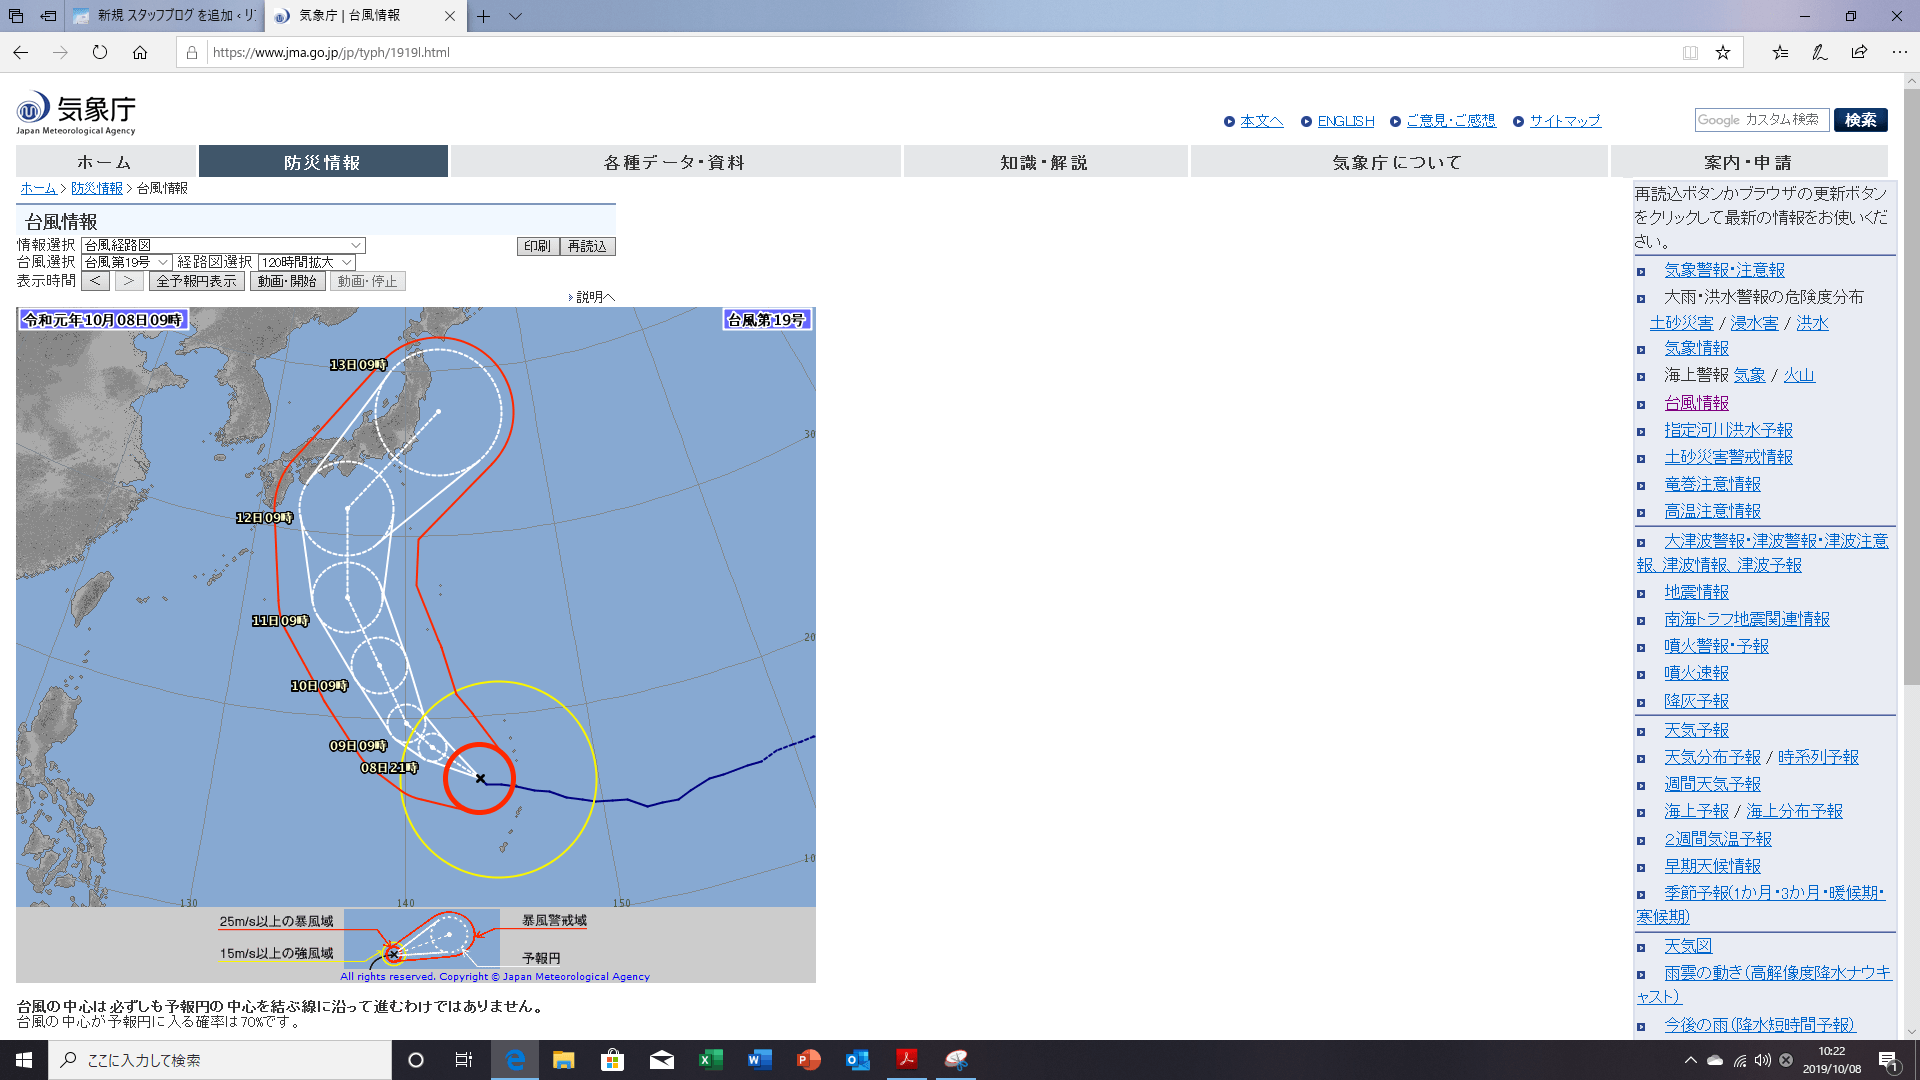Click the 再読込 reload button
This screenshot has height=1080, width=1920.
coord(587,246)
